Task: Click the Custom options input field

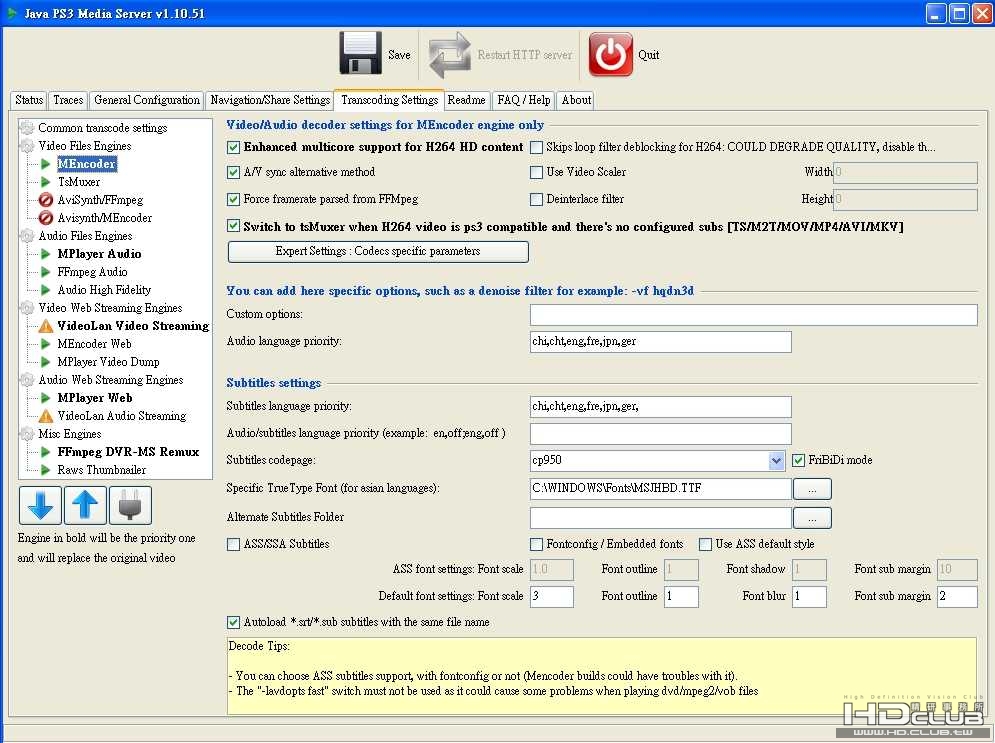Action: pos(753,315)
